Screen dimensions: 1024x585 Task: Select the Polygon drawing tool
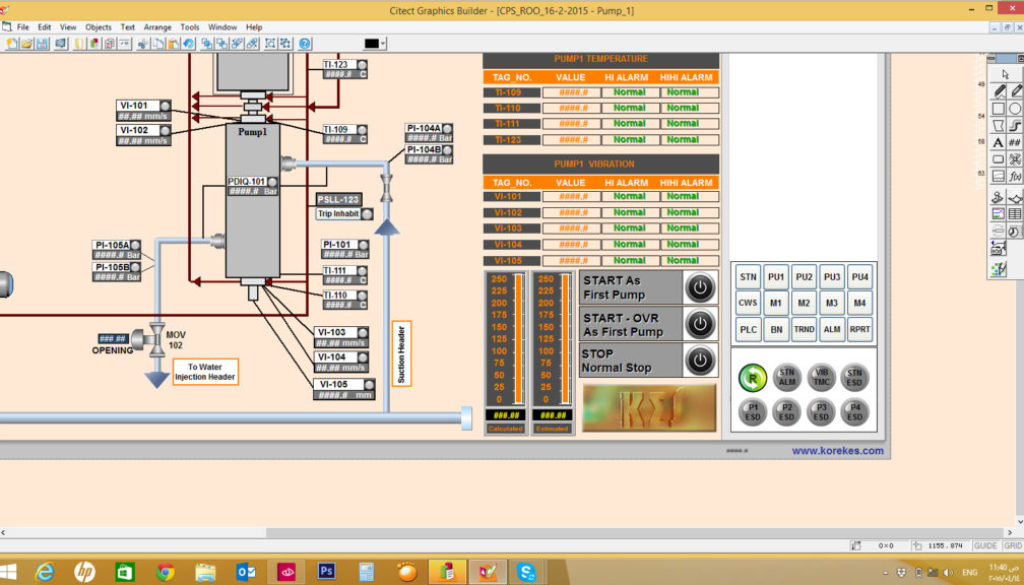[x=999, y=125]
